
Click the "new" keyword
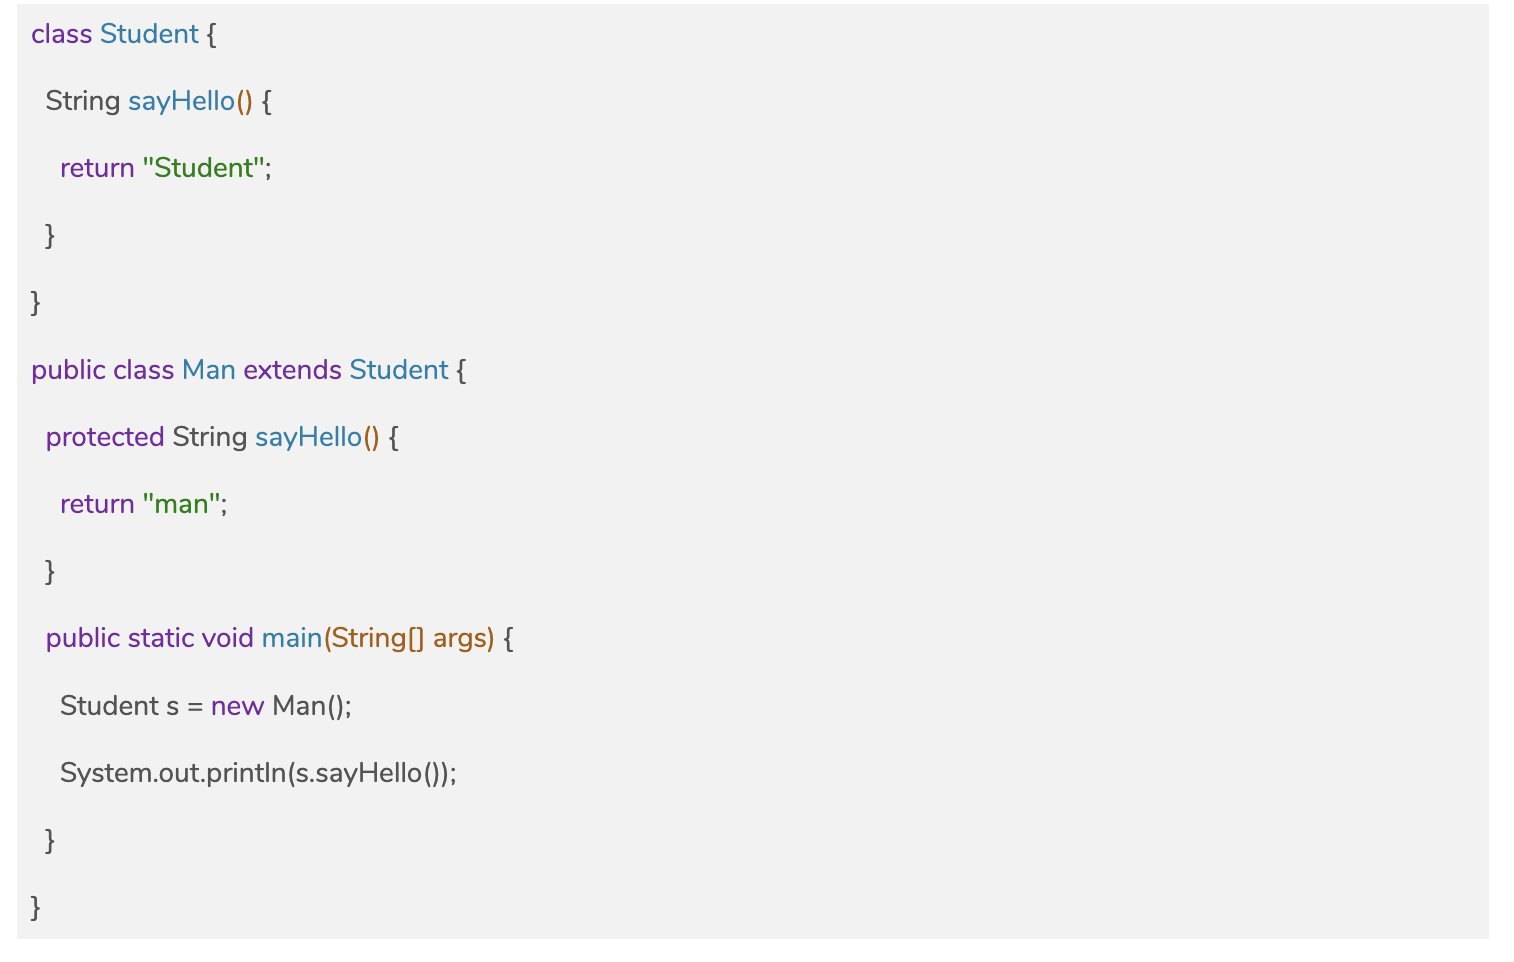coord(237,706)
